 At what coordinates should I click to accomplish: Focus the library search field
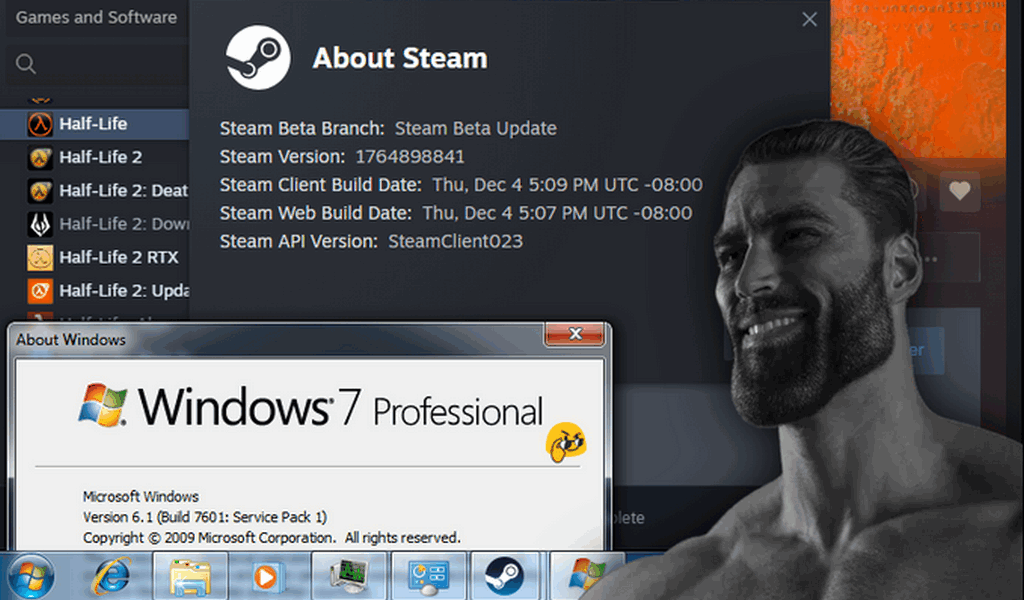[98, 64]
